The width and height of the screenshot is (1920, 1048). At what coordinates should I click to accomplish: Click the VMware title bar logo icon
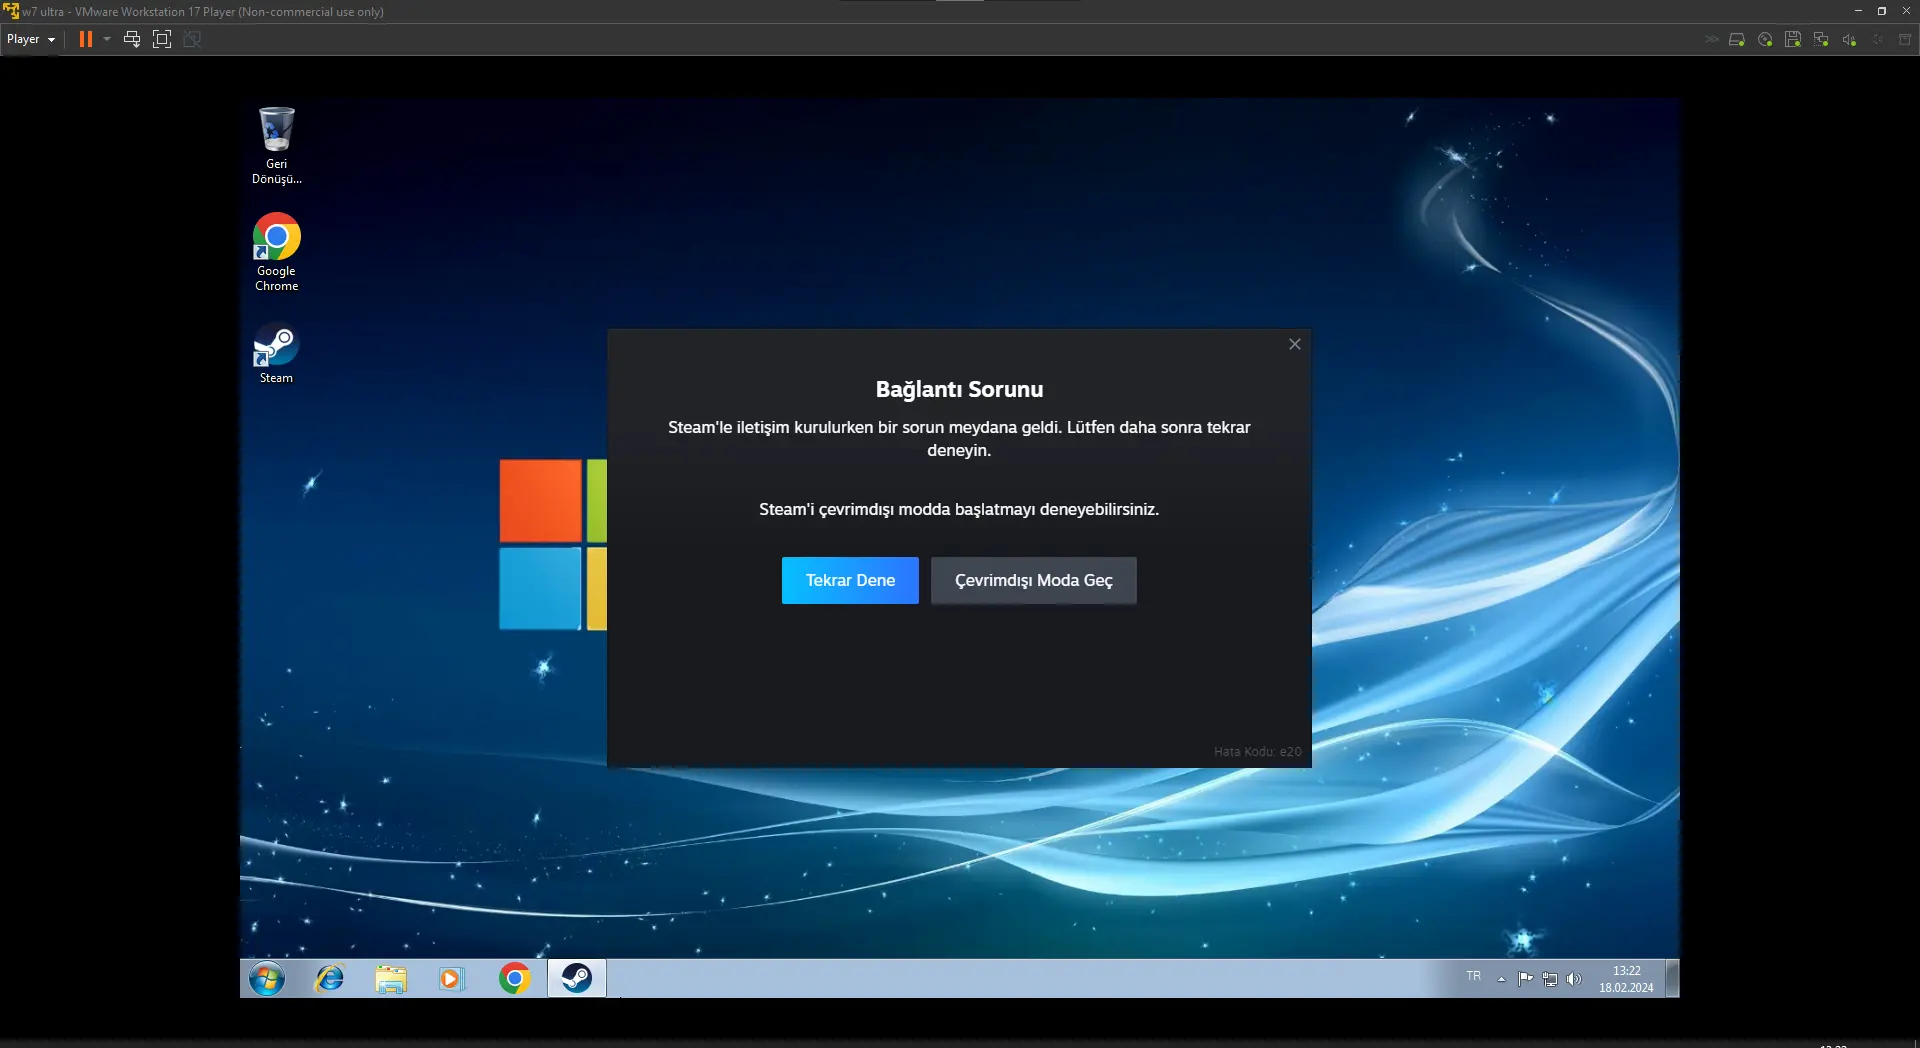[11, 11]
